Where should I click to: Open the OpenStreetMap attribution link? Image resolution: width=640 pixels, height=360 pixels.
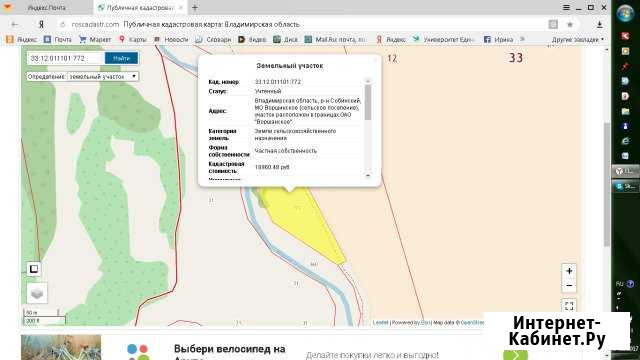(471, 323)
